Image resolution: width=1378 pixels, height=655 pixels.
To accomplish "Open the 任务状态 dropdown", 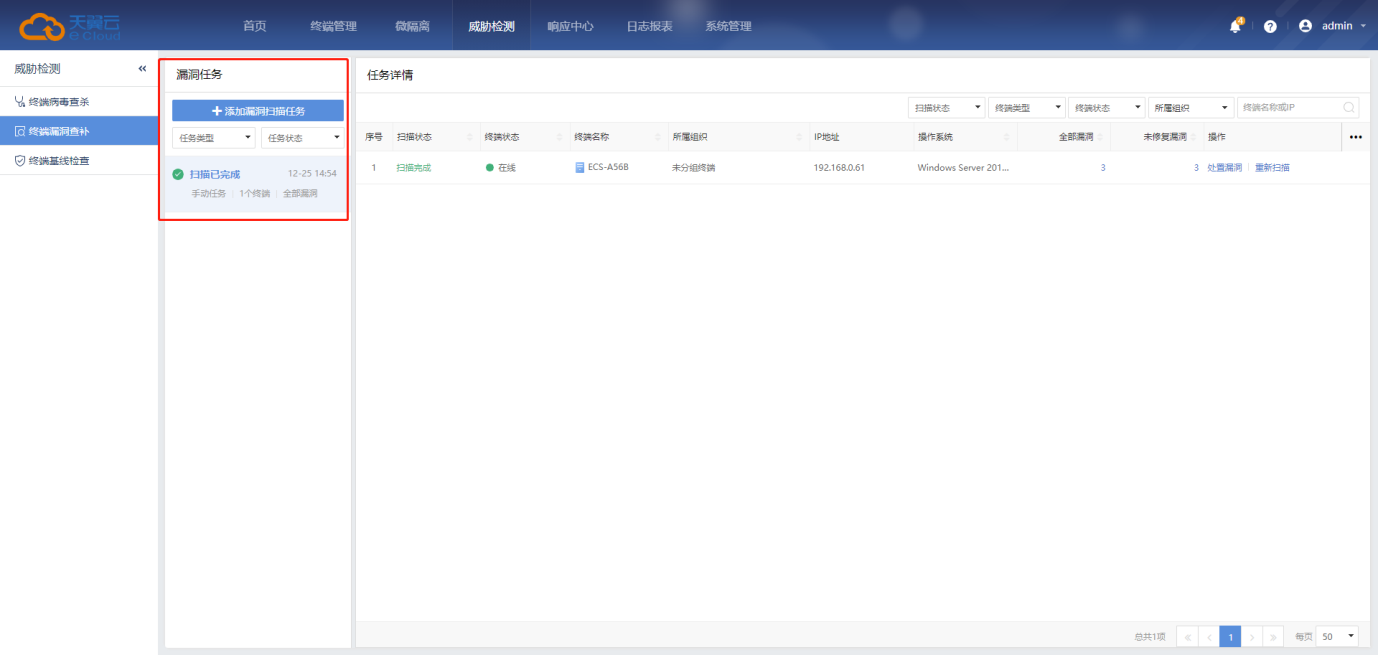I will [302, 138].
